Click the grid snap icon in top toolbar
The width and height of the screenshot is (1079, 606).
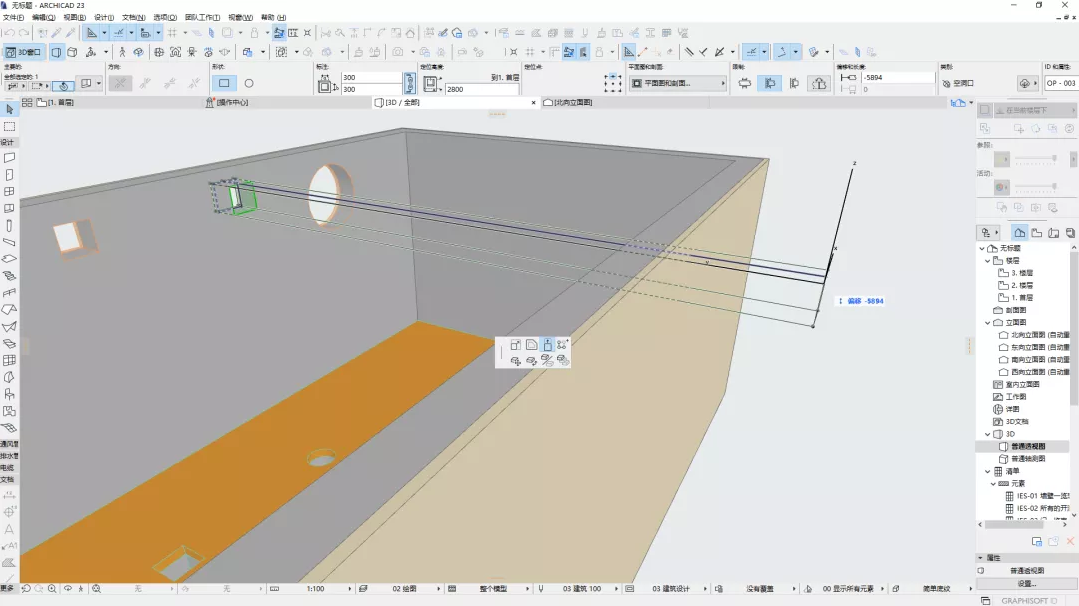172,33
